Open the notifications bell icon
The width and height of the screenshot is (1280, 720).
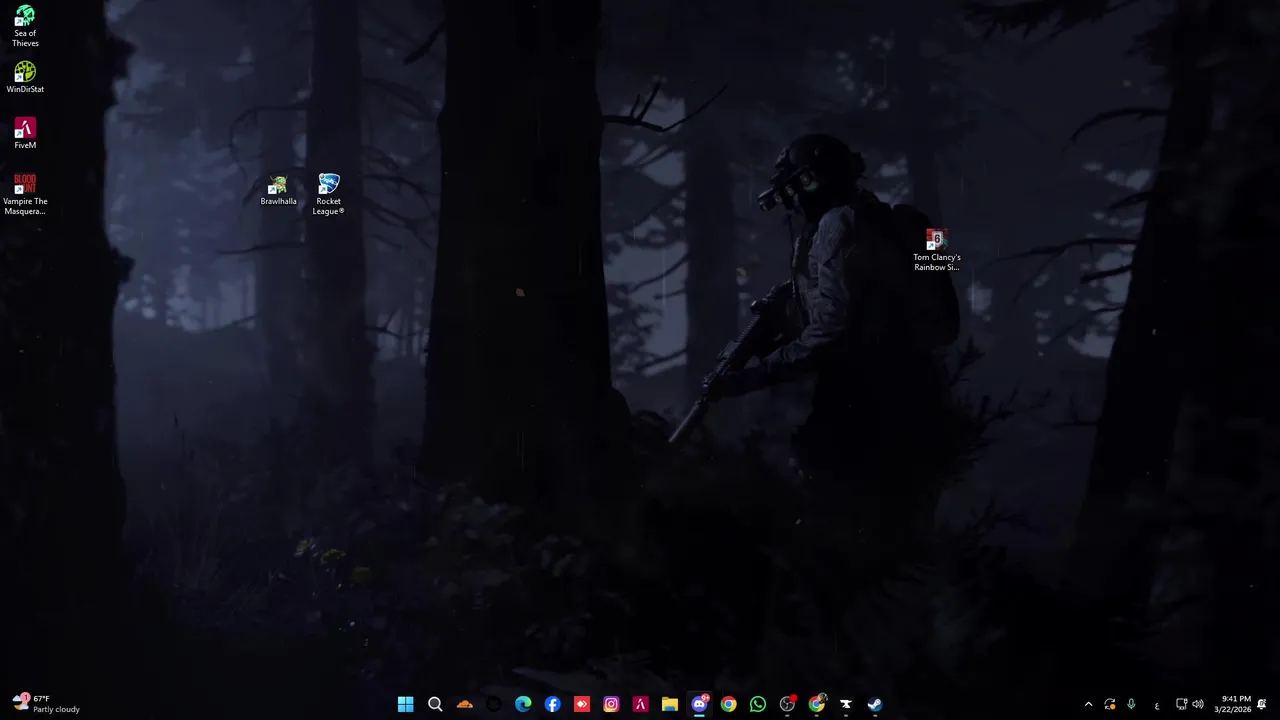pos(1262,704)
